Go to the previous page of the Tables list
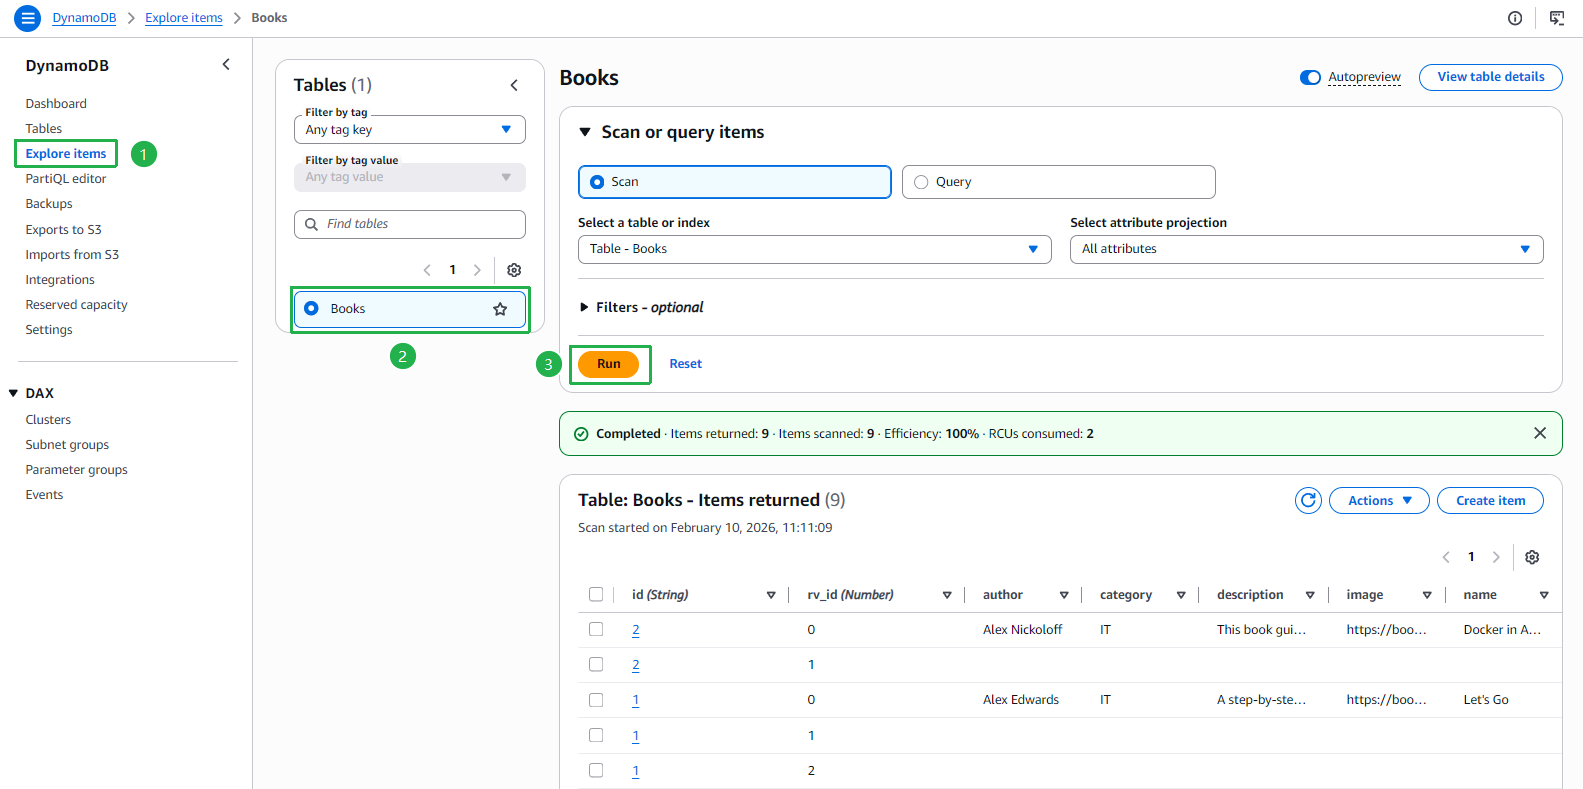The width and height of the screenshot is (1583, 789). pos(427,270)
